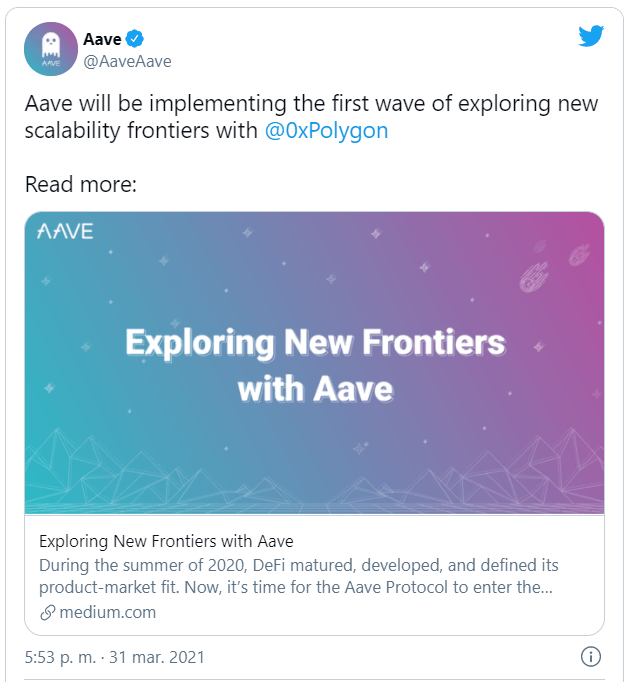Click the Aave display name
Image resolution: width=634 pixels, height=682 pixels.
pos(103,40)
